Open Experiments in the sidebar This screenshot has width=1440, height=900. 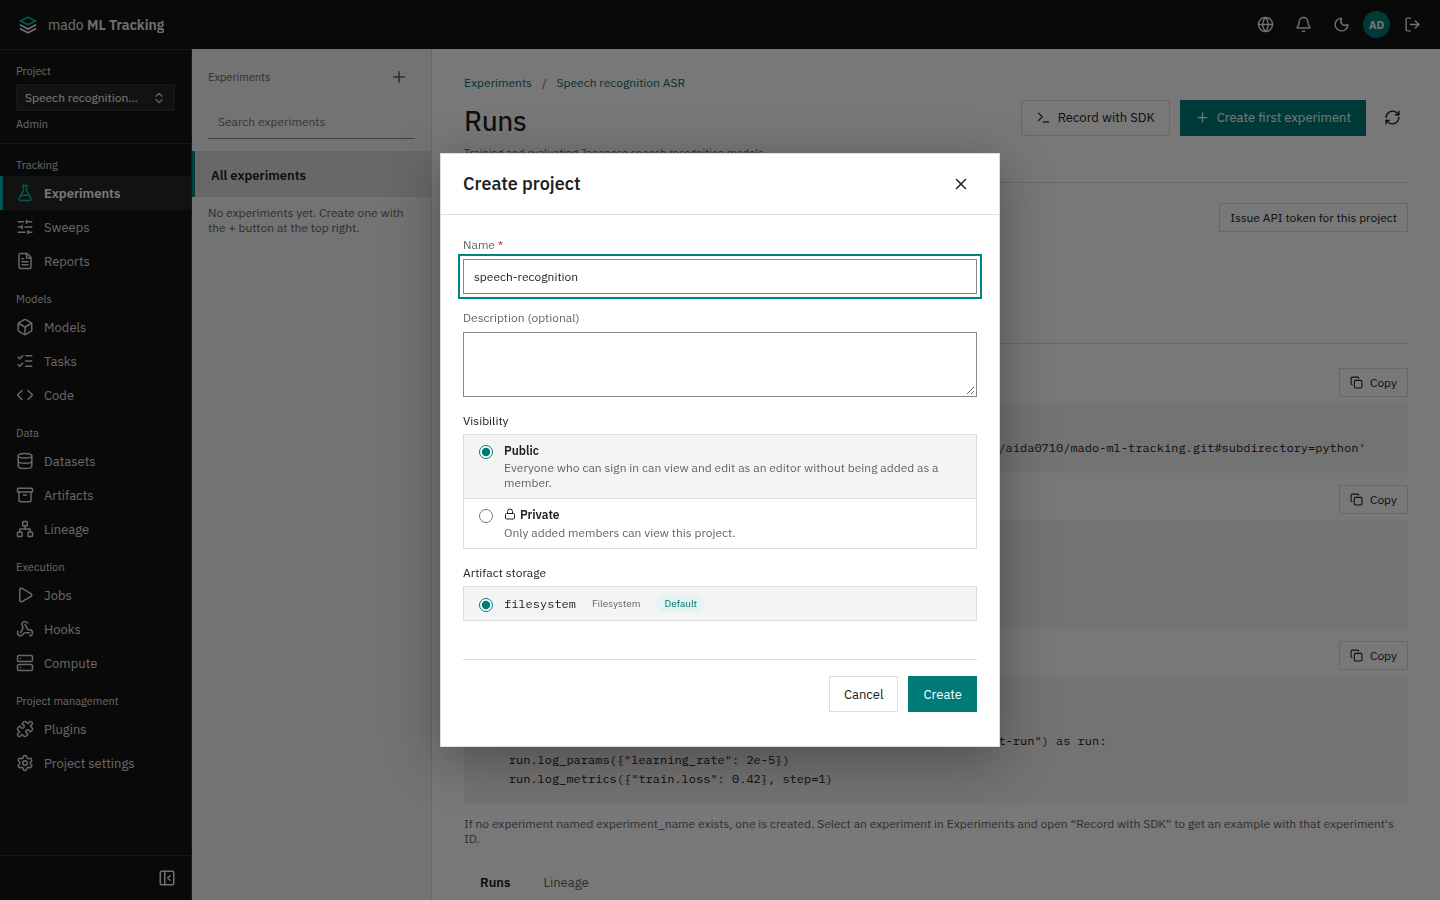pos(96,193)
